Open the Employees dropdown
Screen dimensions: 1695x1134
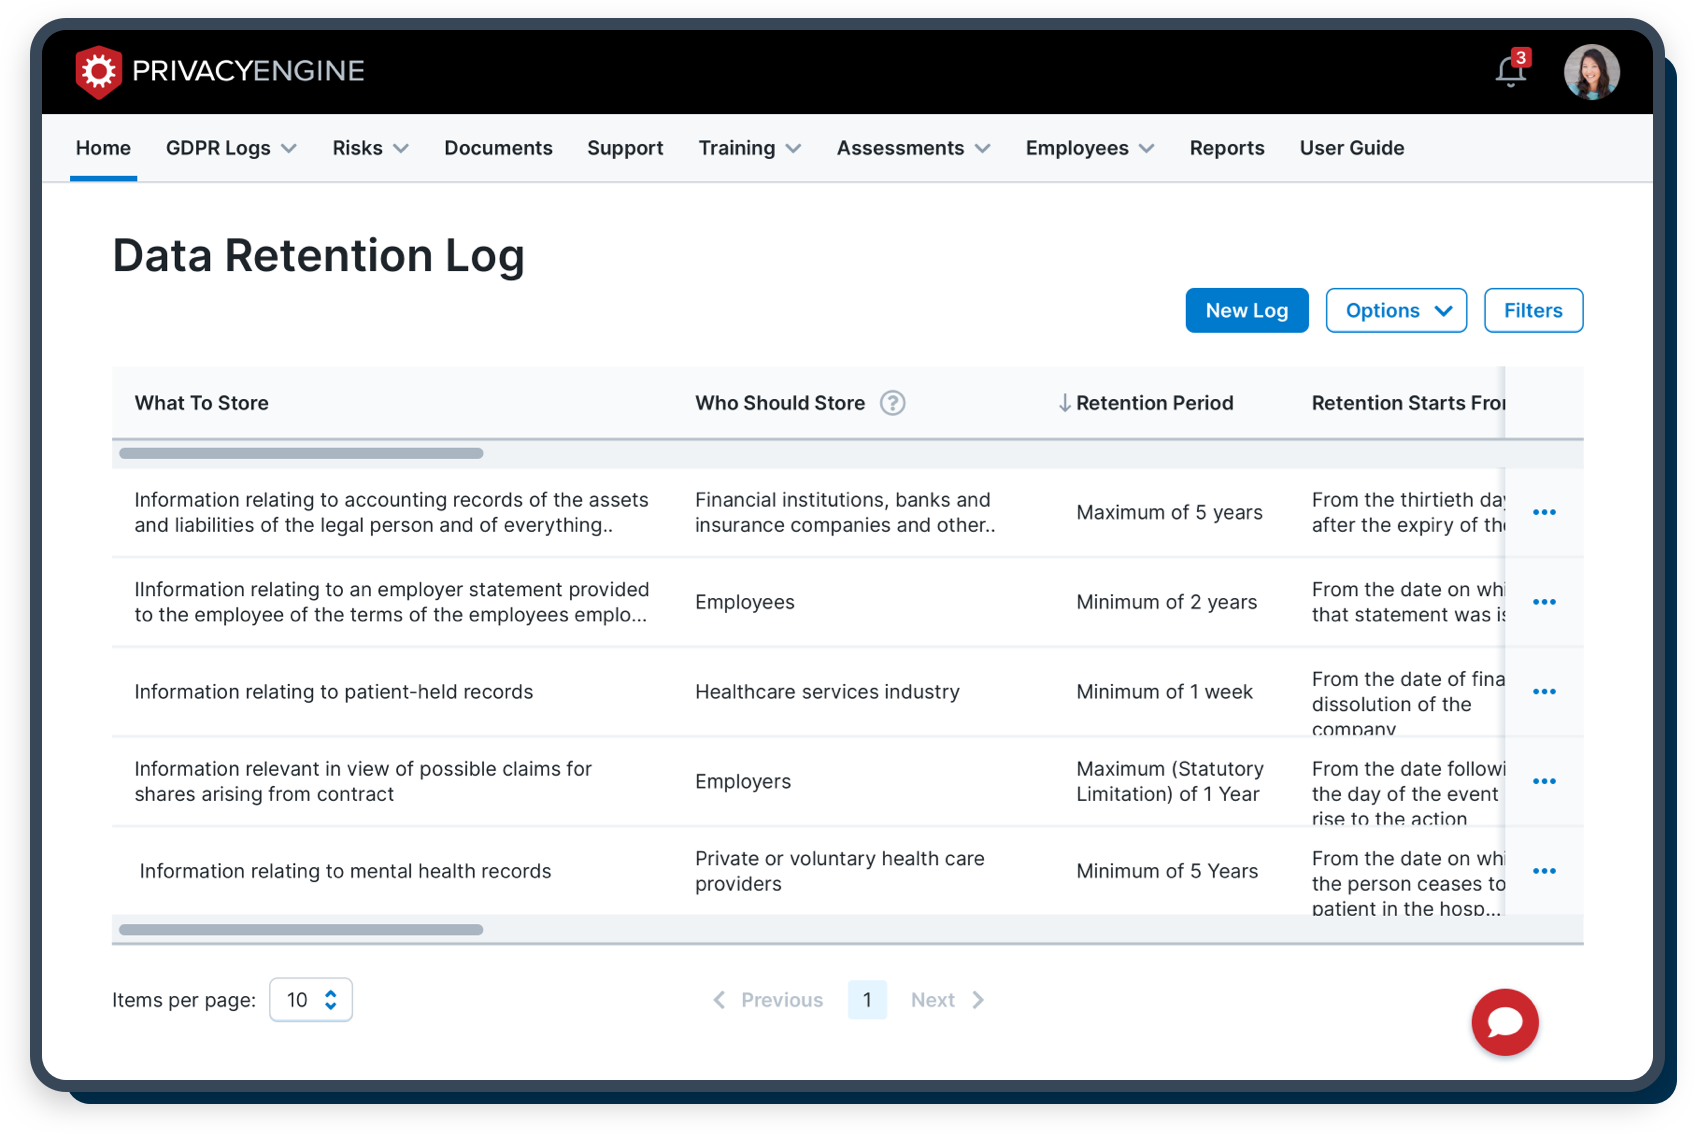(1089, 148)
